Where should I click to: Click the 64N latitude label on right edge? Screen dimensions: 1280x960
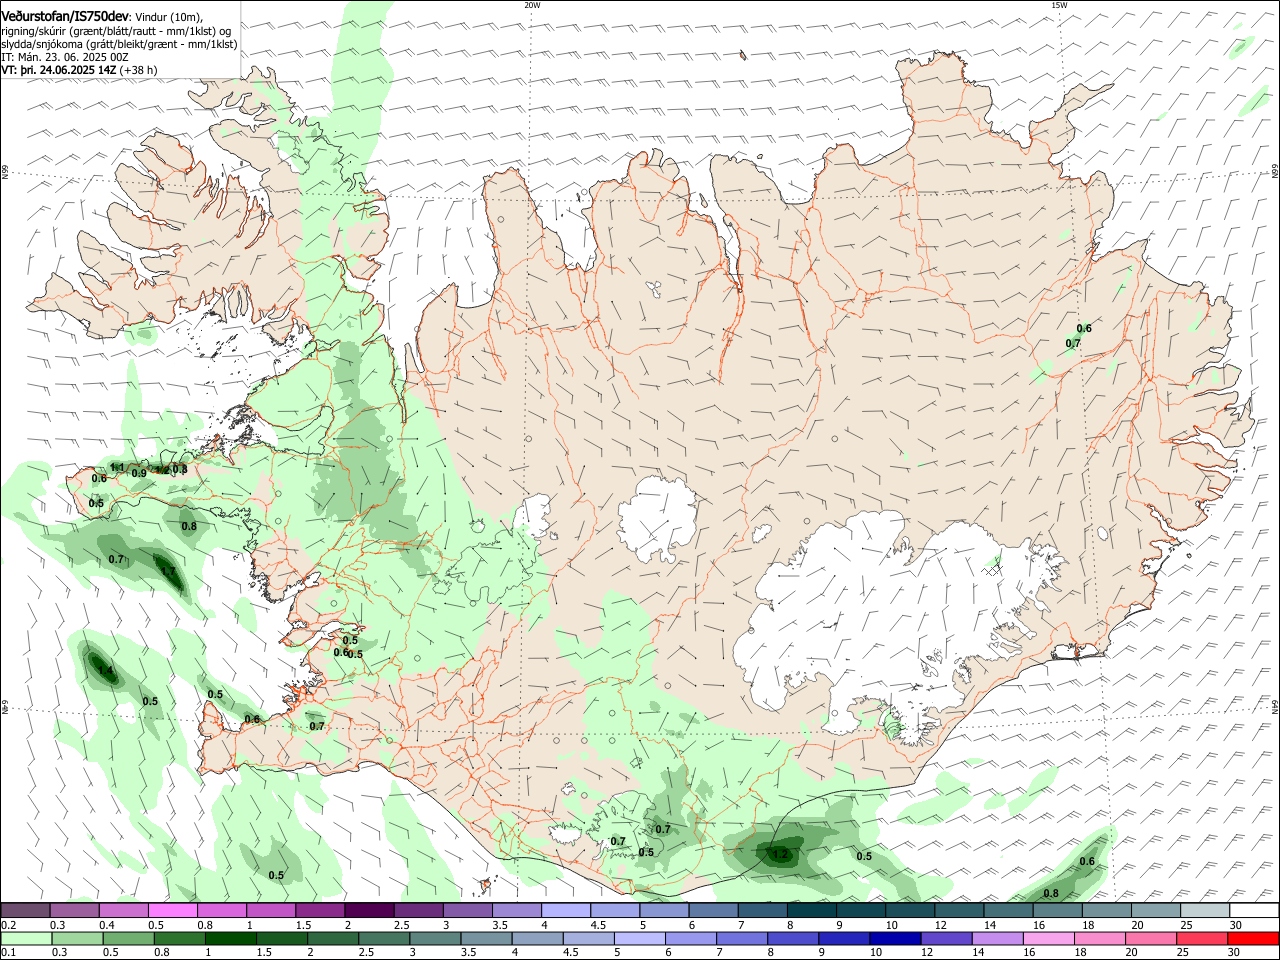(x=1275, y=705)
